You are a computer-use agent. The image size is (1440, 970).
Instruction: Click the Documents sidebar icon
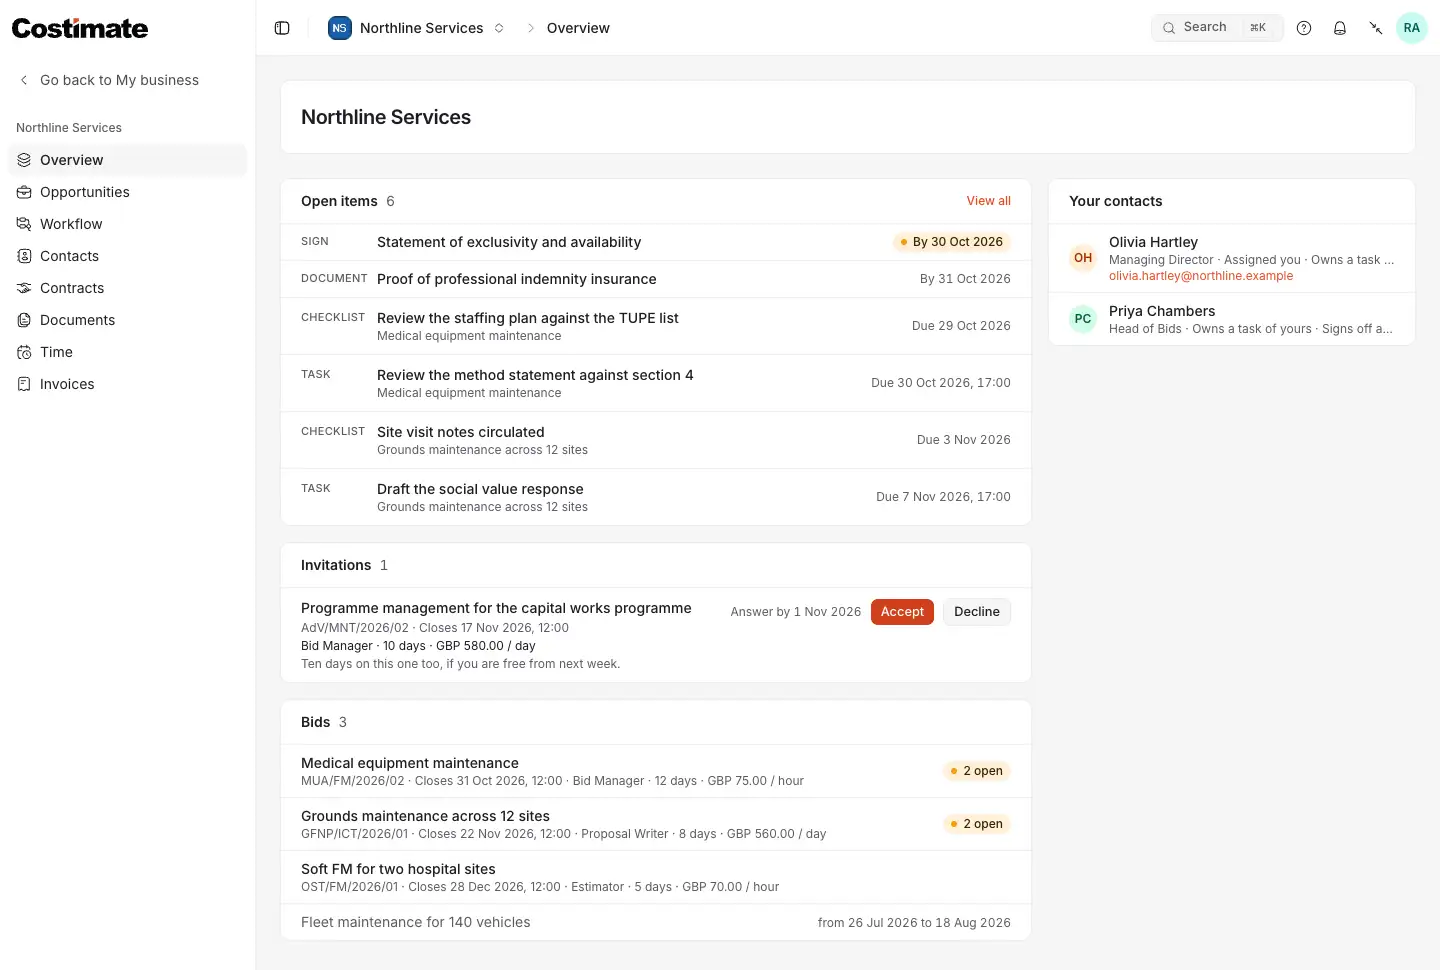pos(24,320)
